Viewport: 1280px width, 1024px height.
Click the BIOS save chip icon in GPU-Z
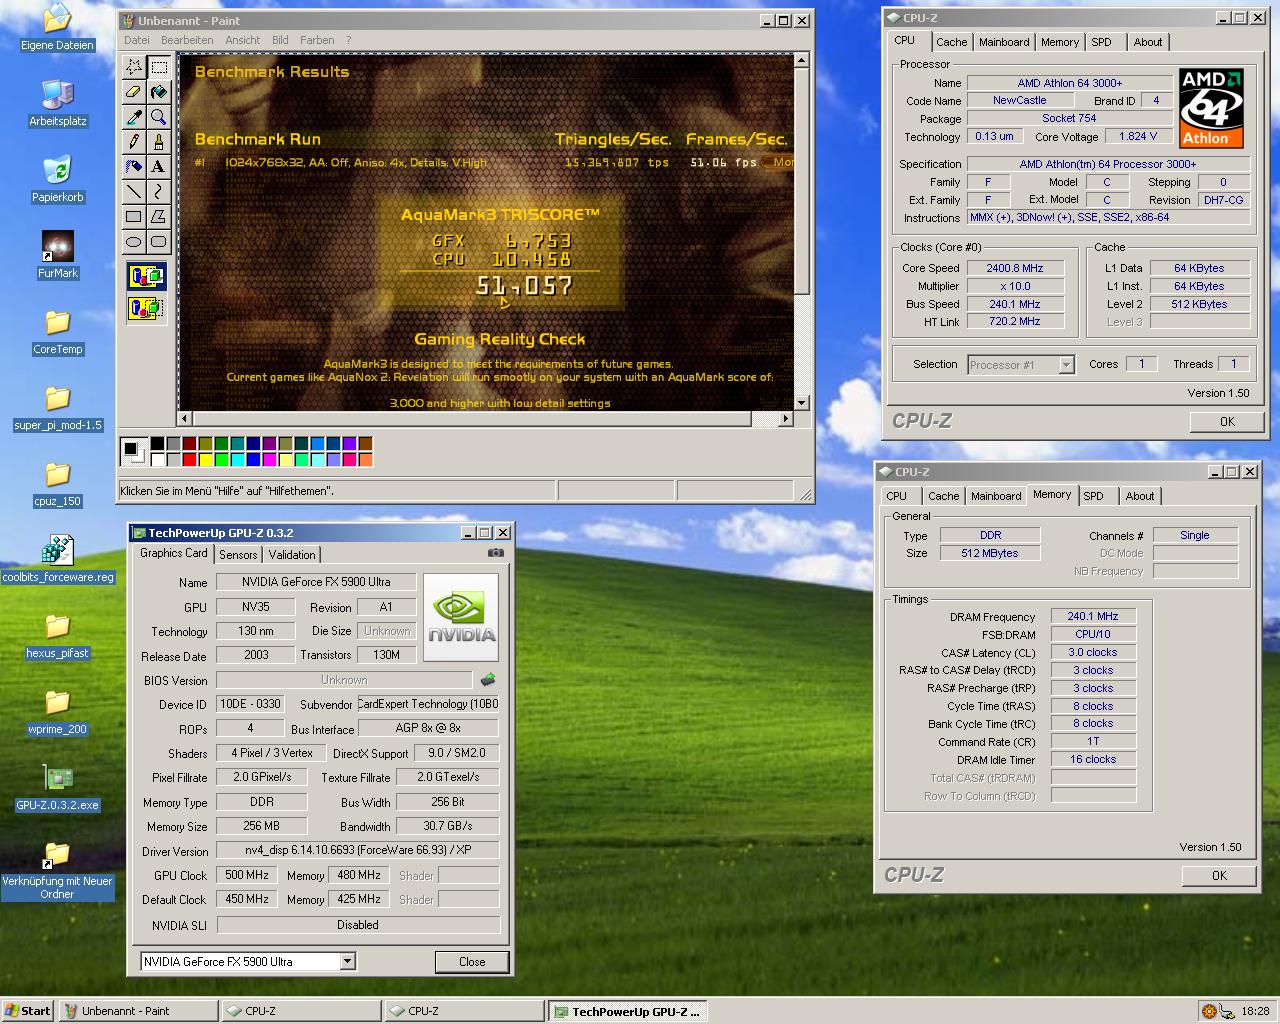coord(488,680)
